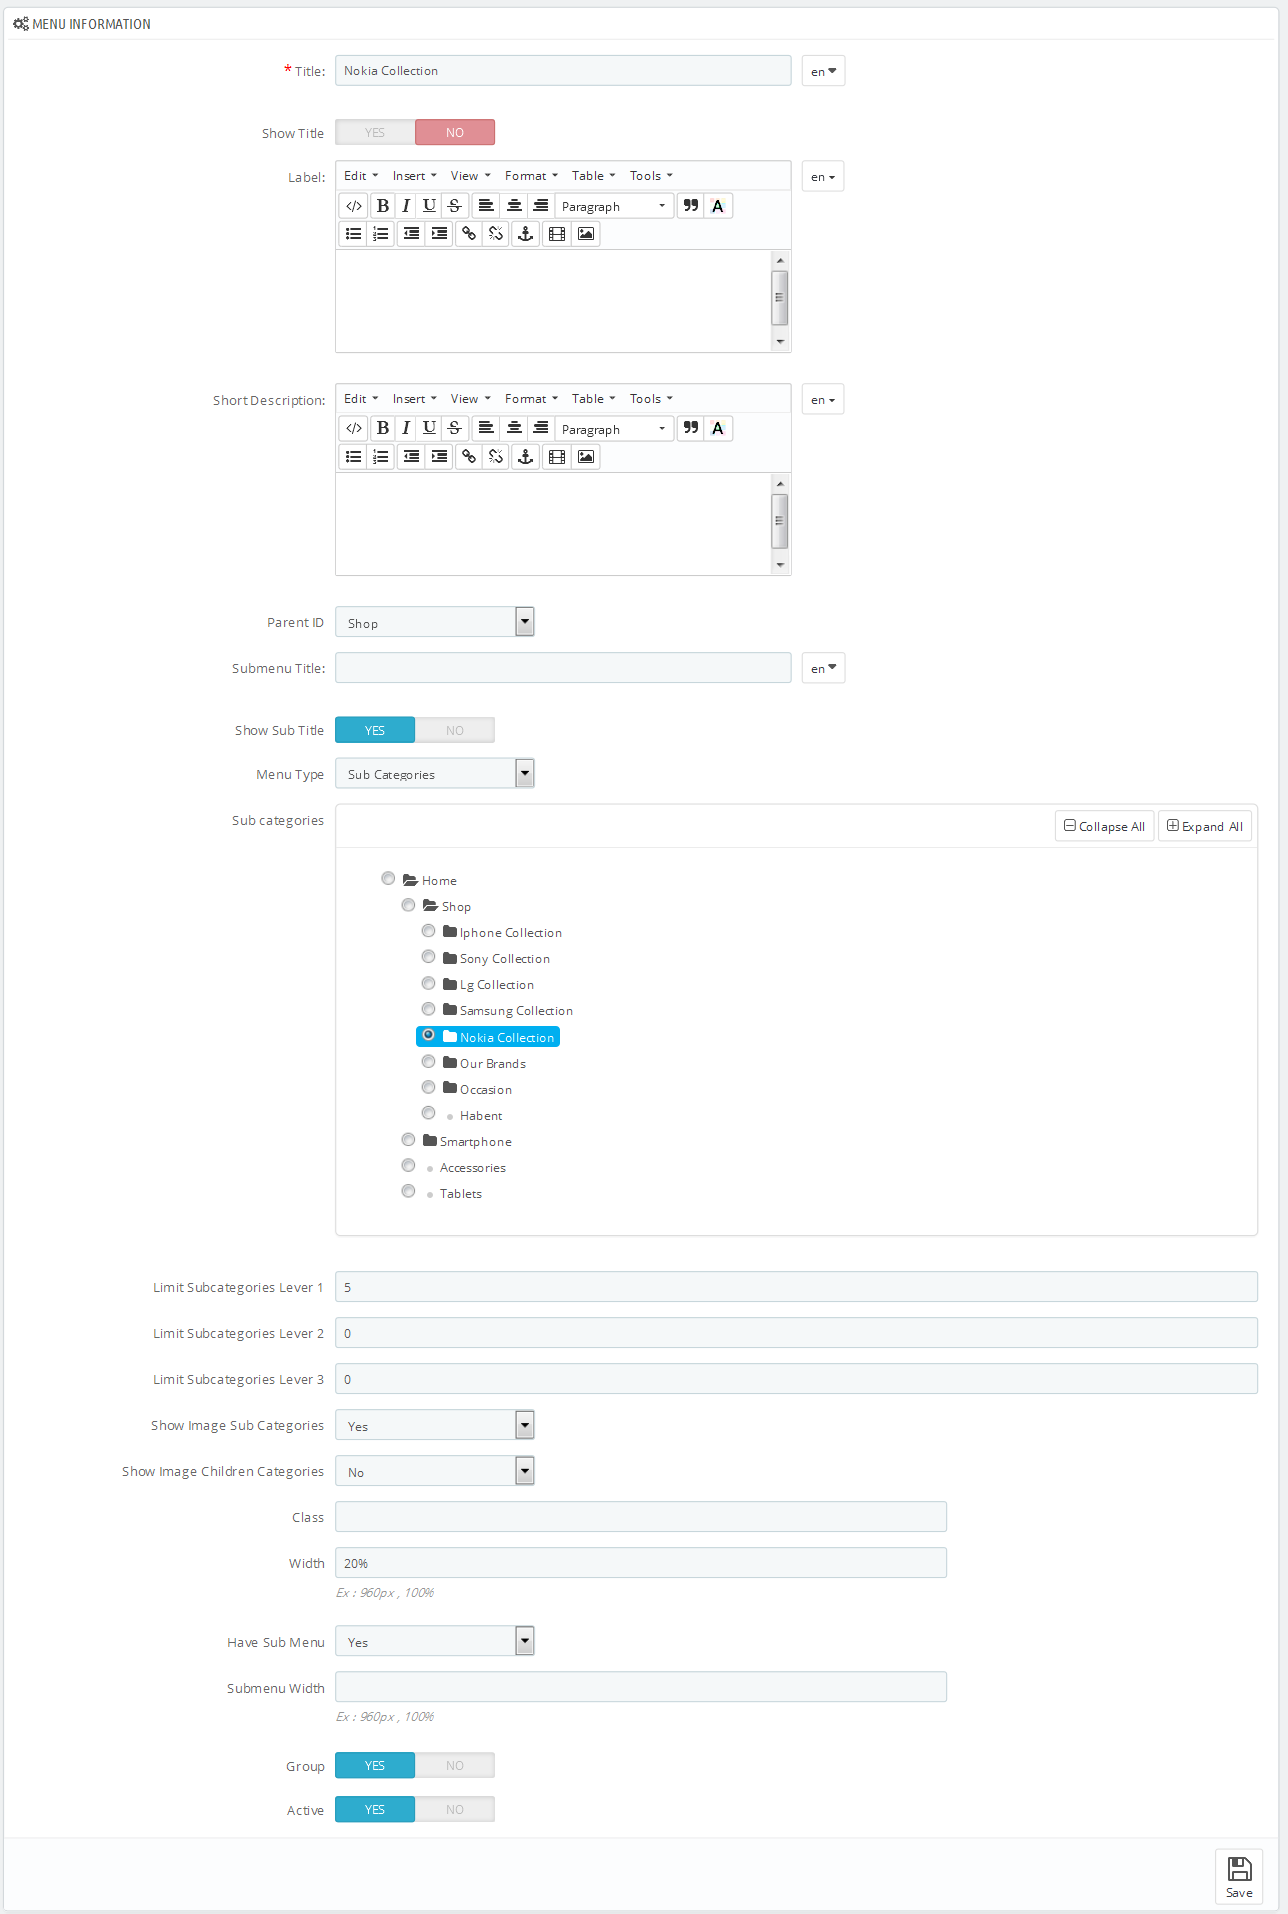Open the Parent ID dropdown
The height and width of the screenshot is (1914, 1288).
point(435,622)
